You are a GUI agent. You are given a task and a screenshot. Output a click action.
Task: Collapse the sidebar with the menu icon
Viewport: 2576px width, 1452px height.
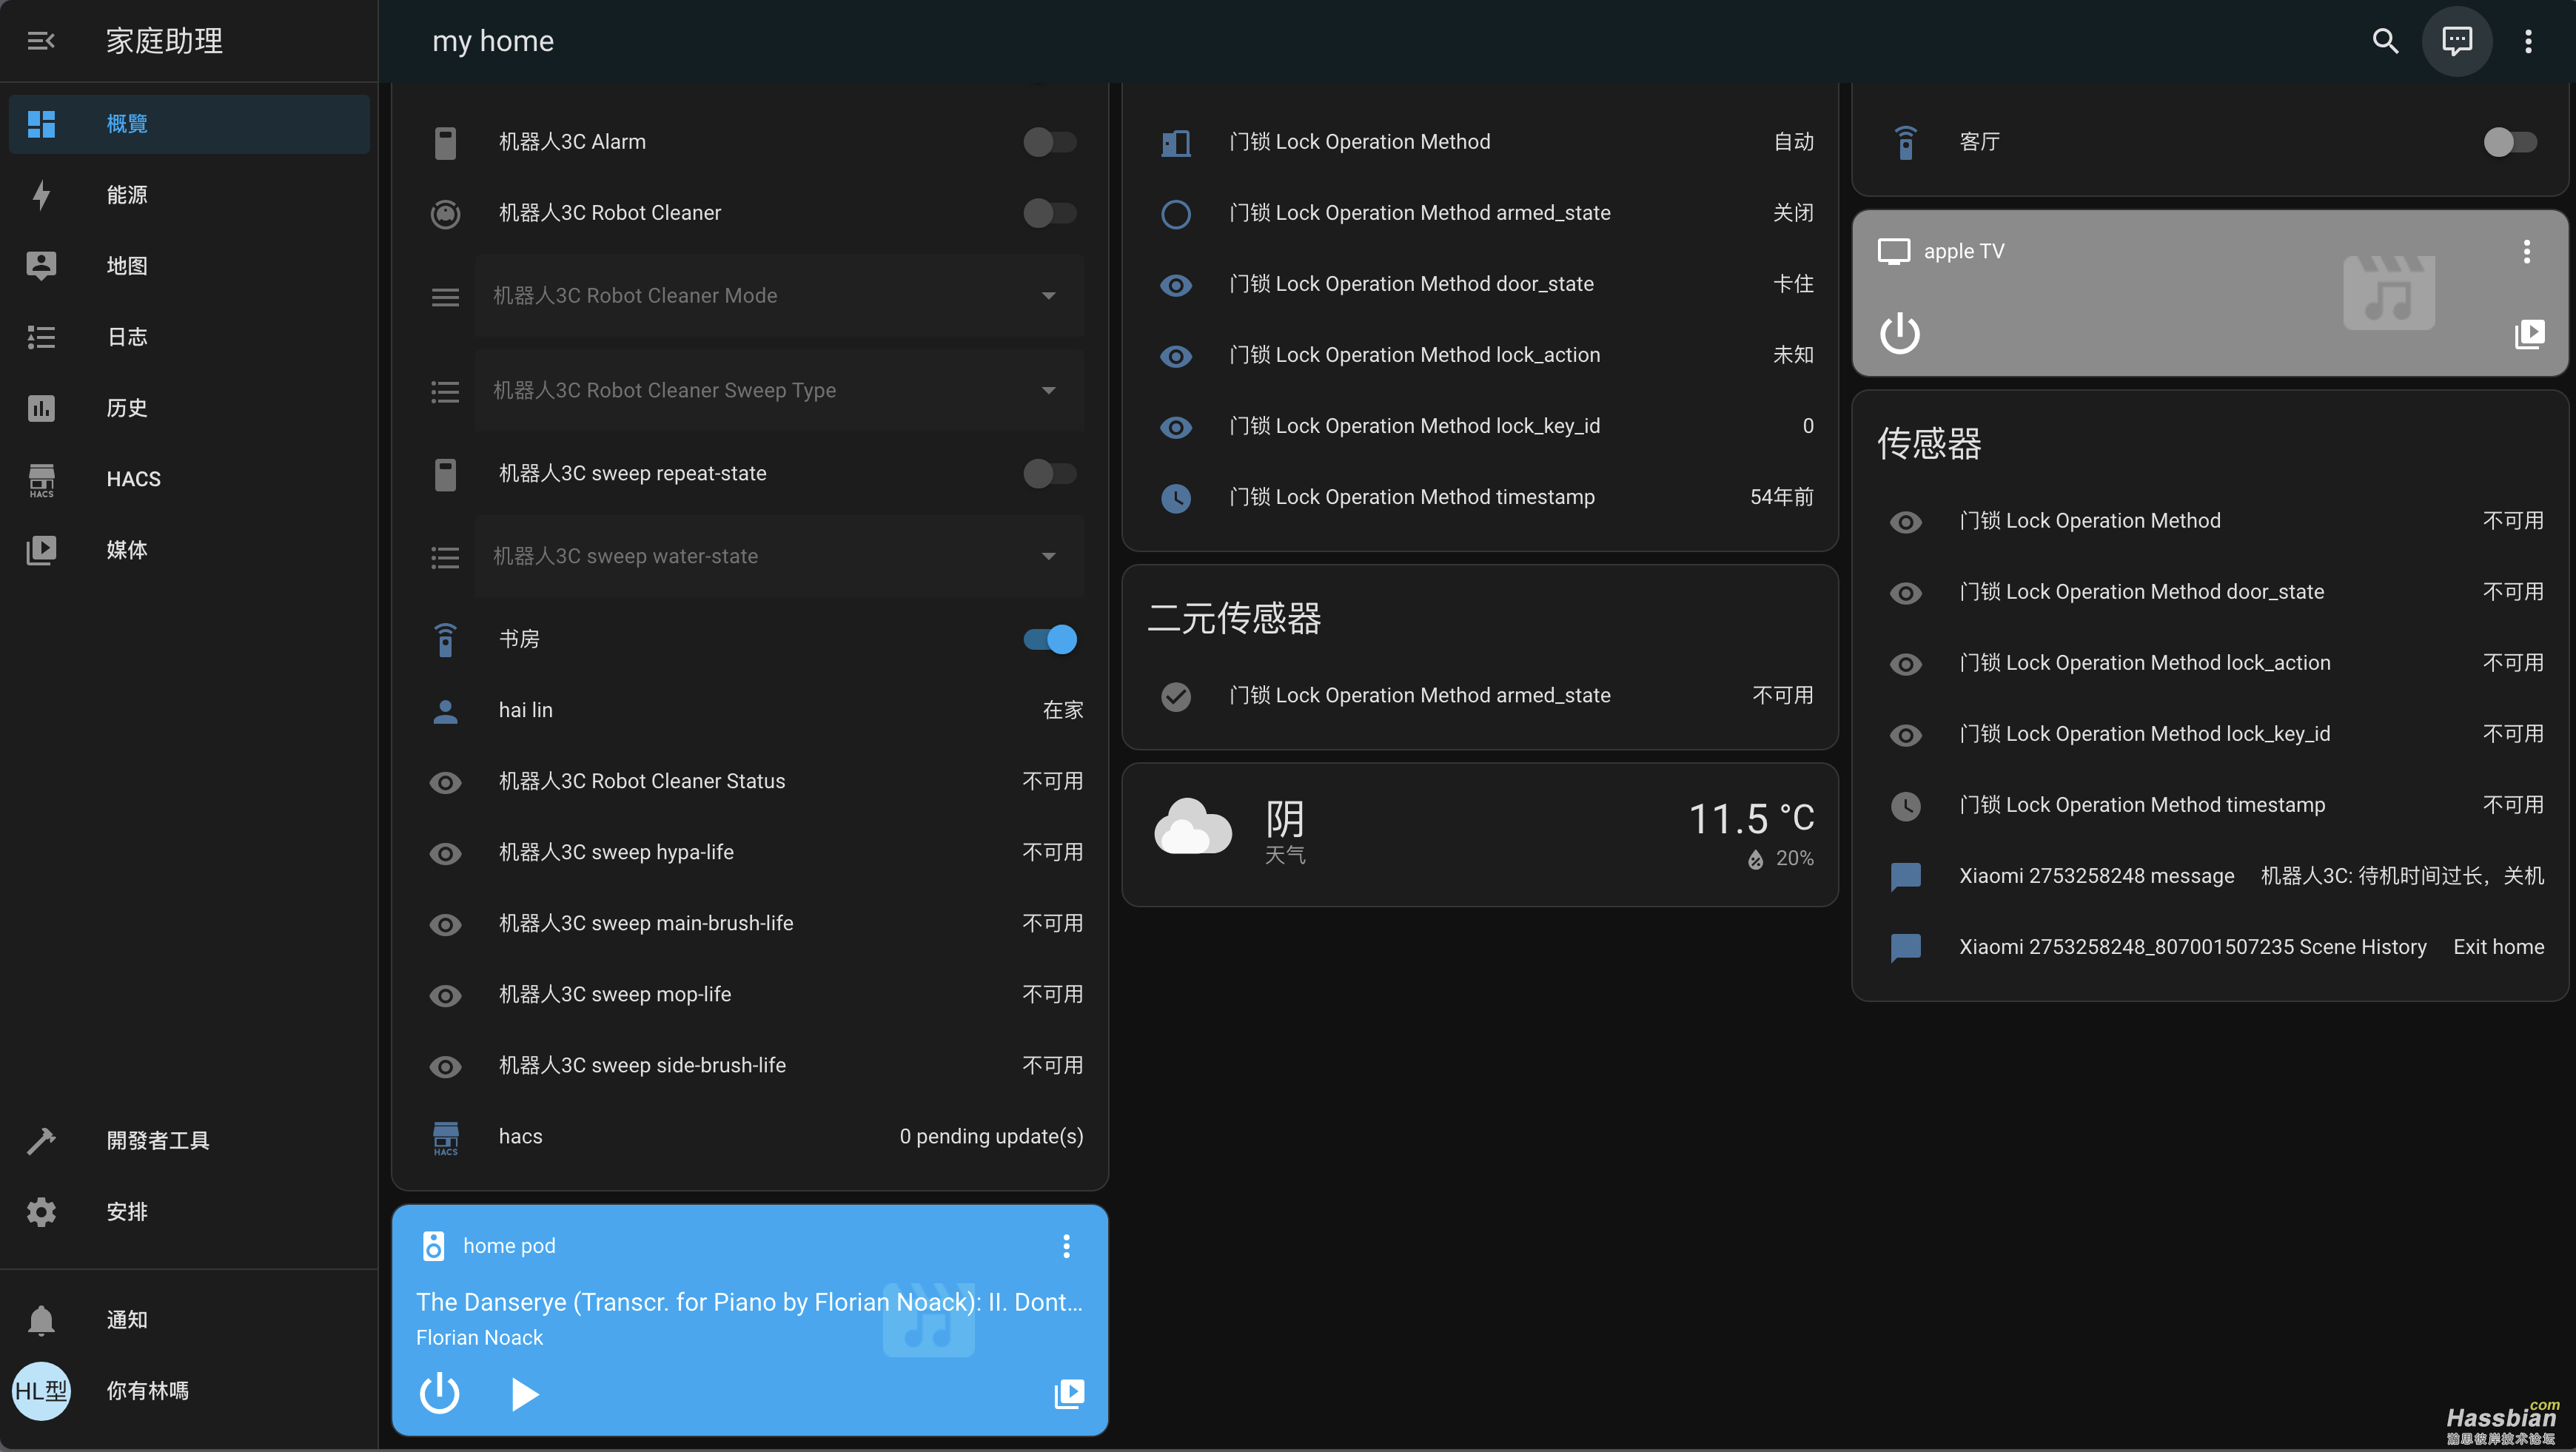[41, 41]
